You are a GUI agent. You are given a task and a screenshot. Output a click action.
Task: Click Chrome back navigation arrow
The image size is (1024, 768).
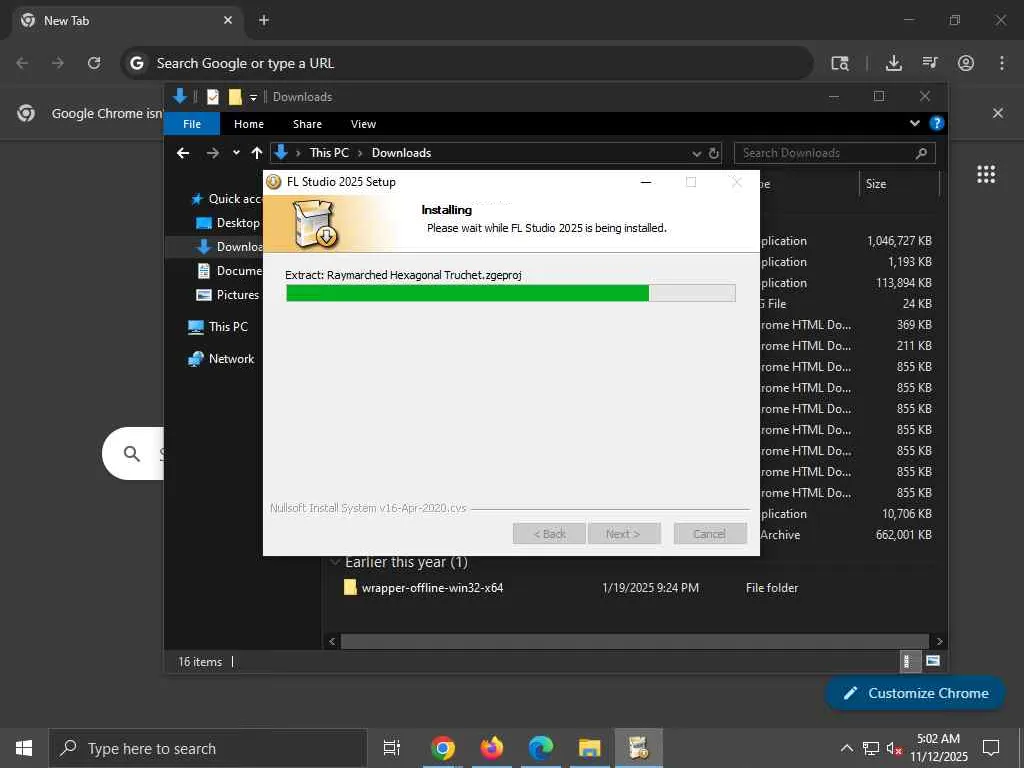pos(22,63)
